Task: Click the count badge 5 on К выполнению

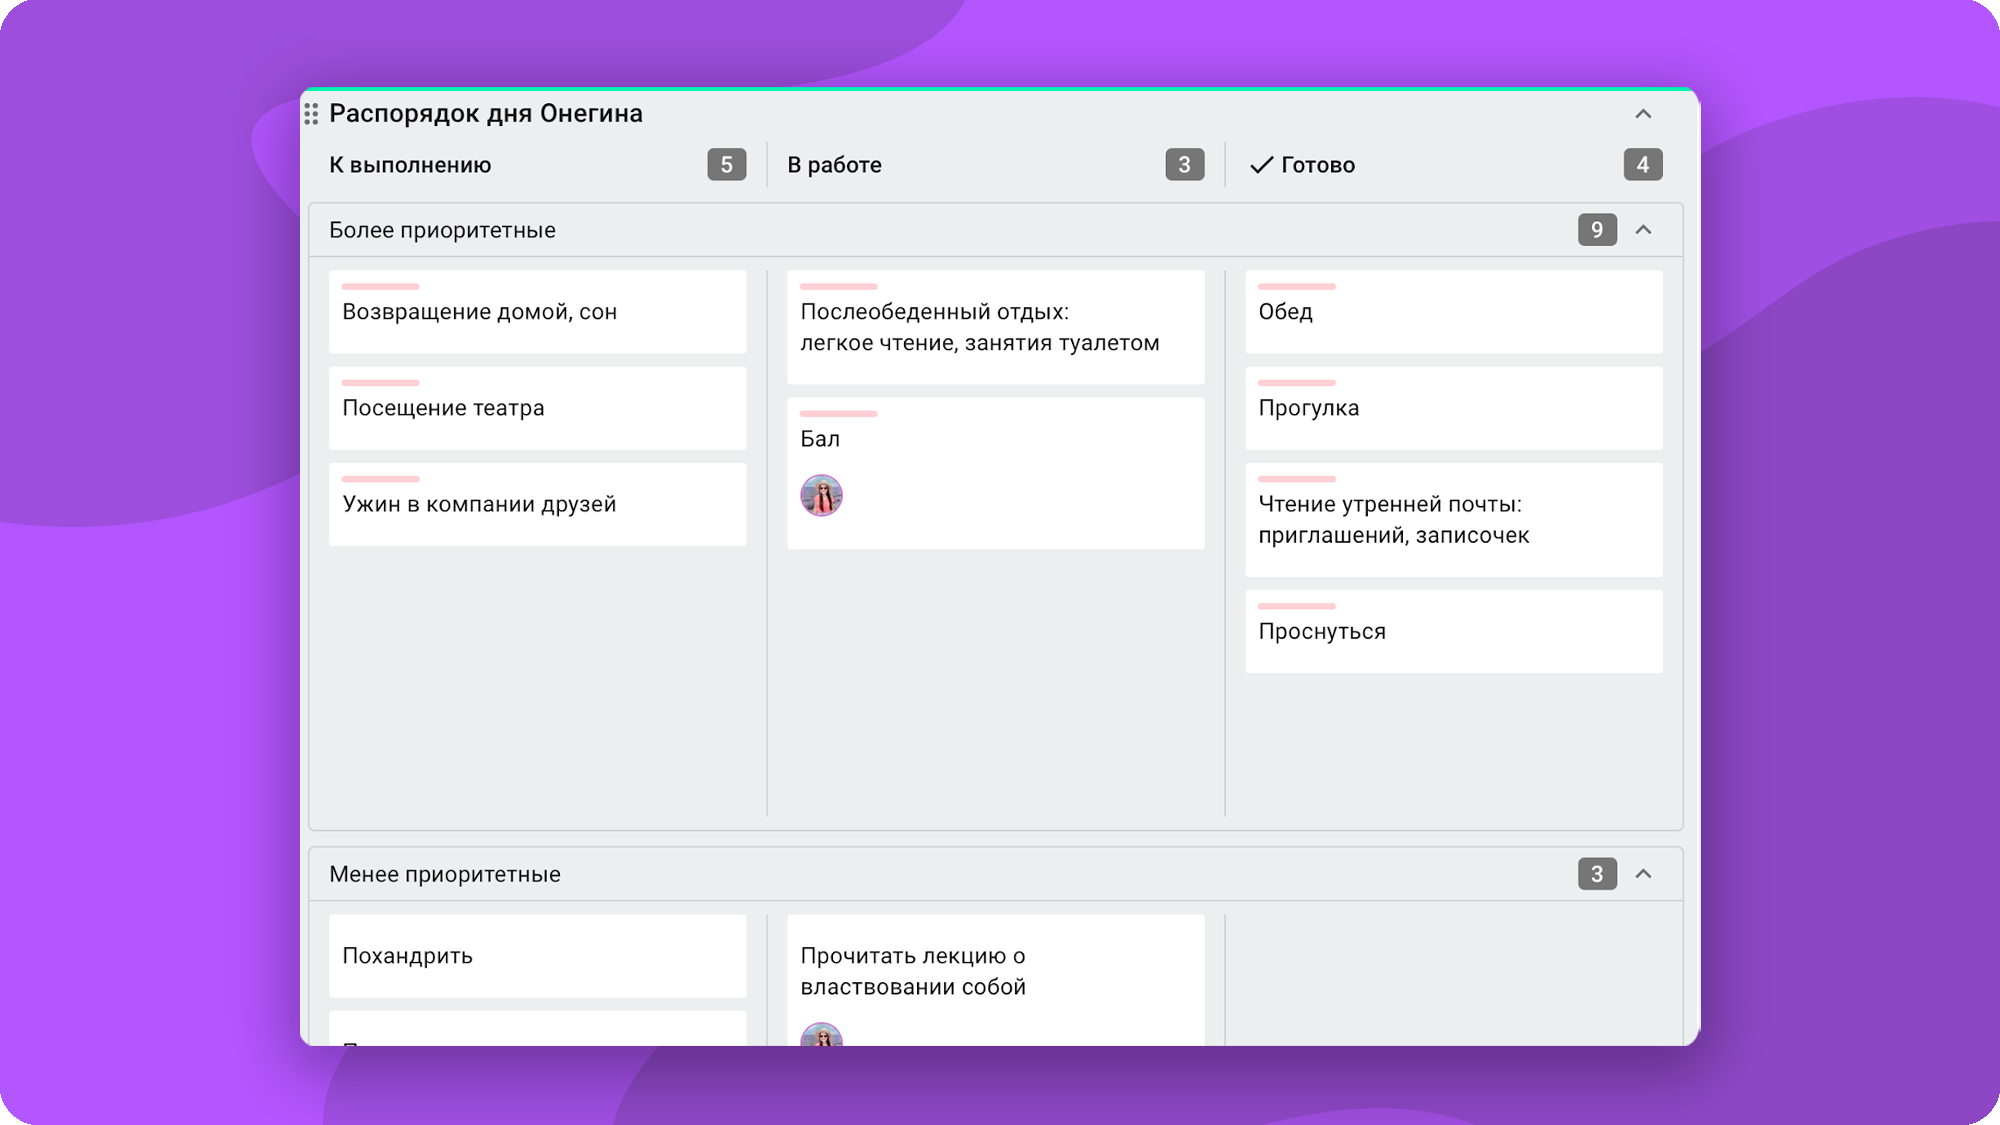Action: [727, 165]
